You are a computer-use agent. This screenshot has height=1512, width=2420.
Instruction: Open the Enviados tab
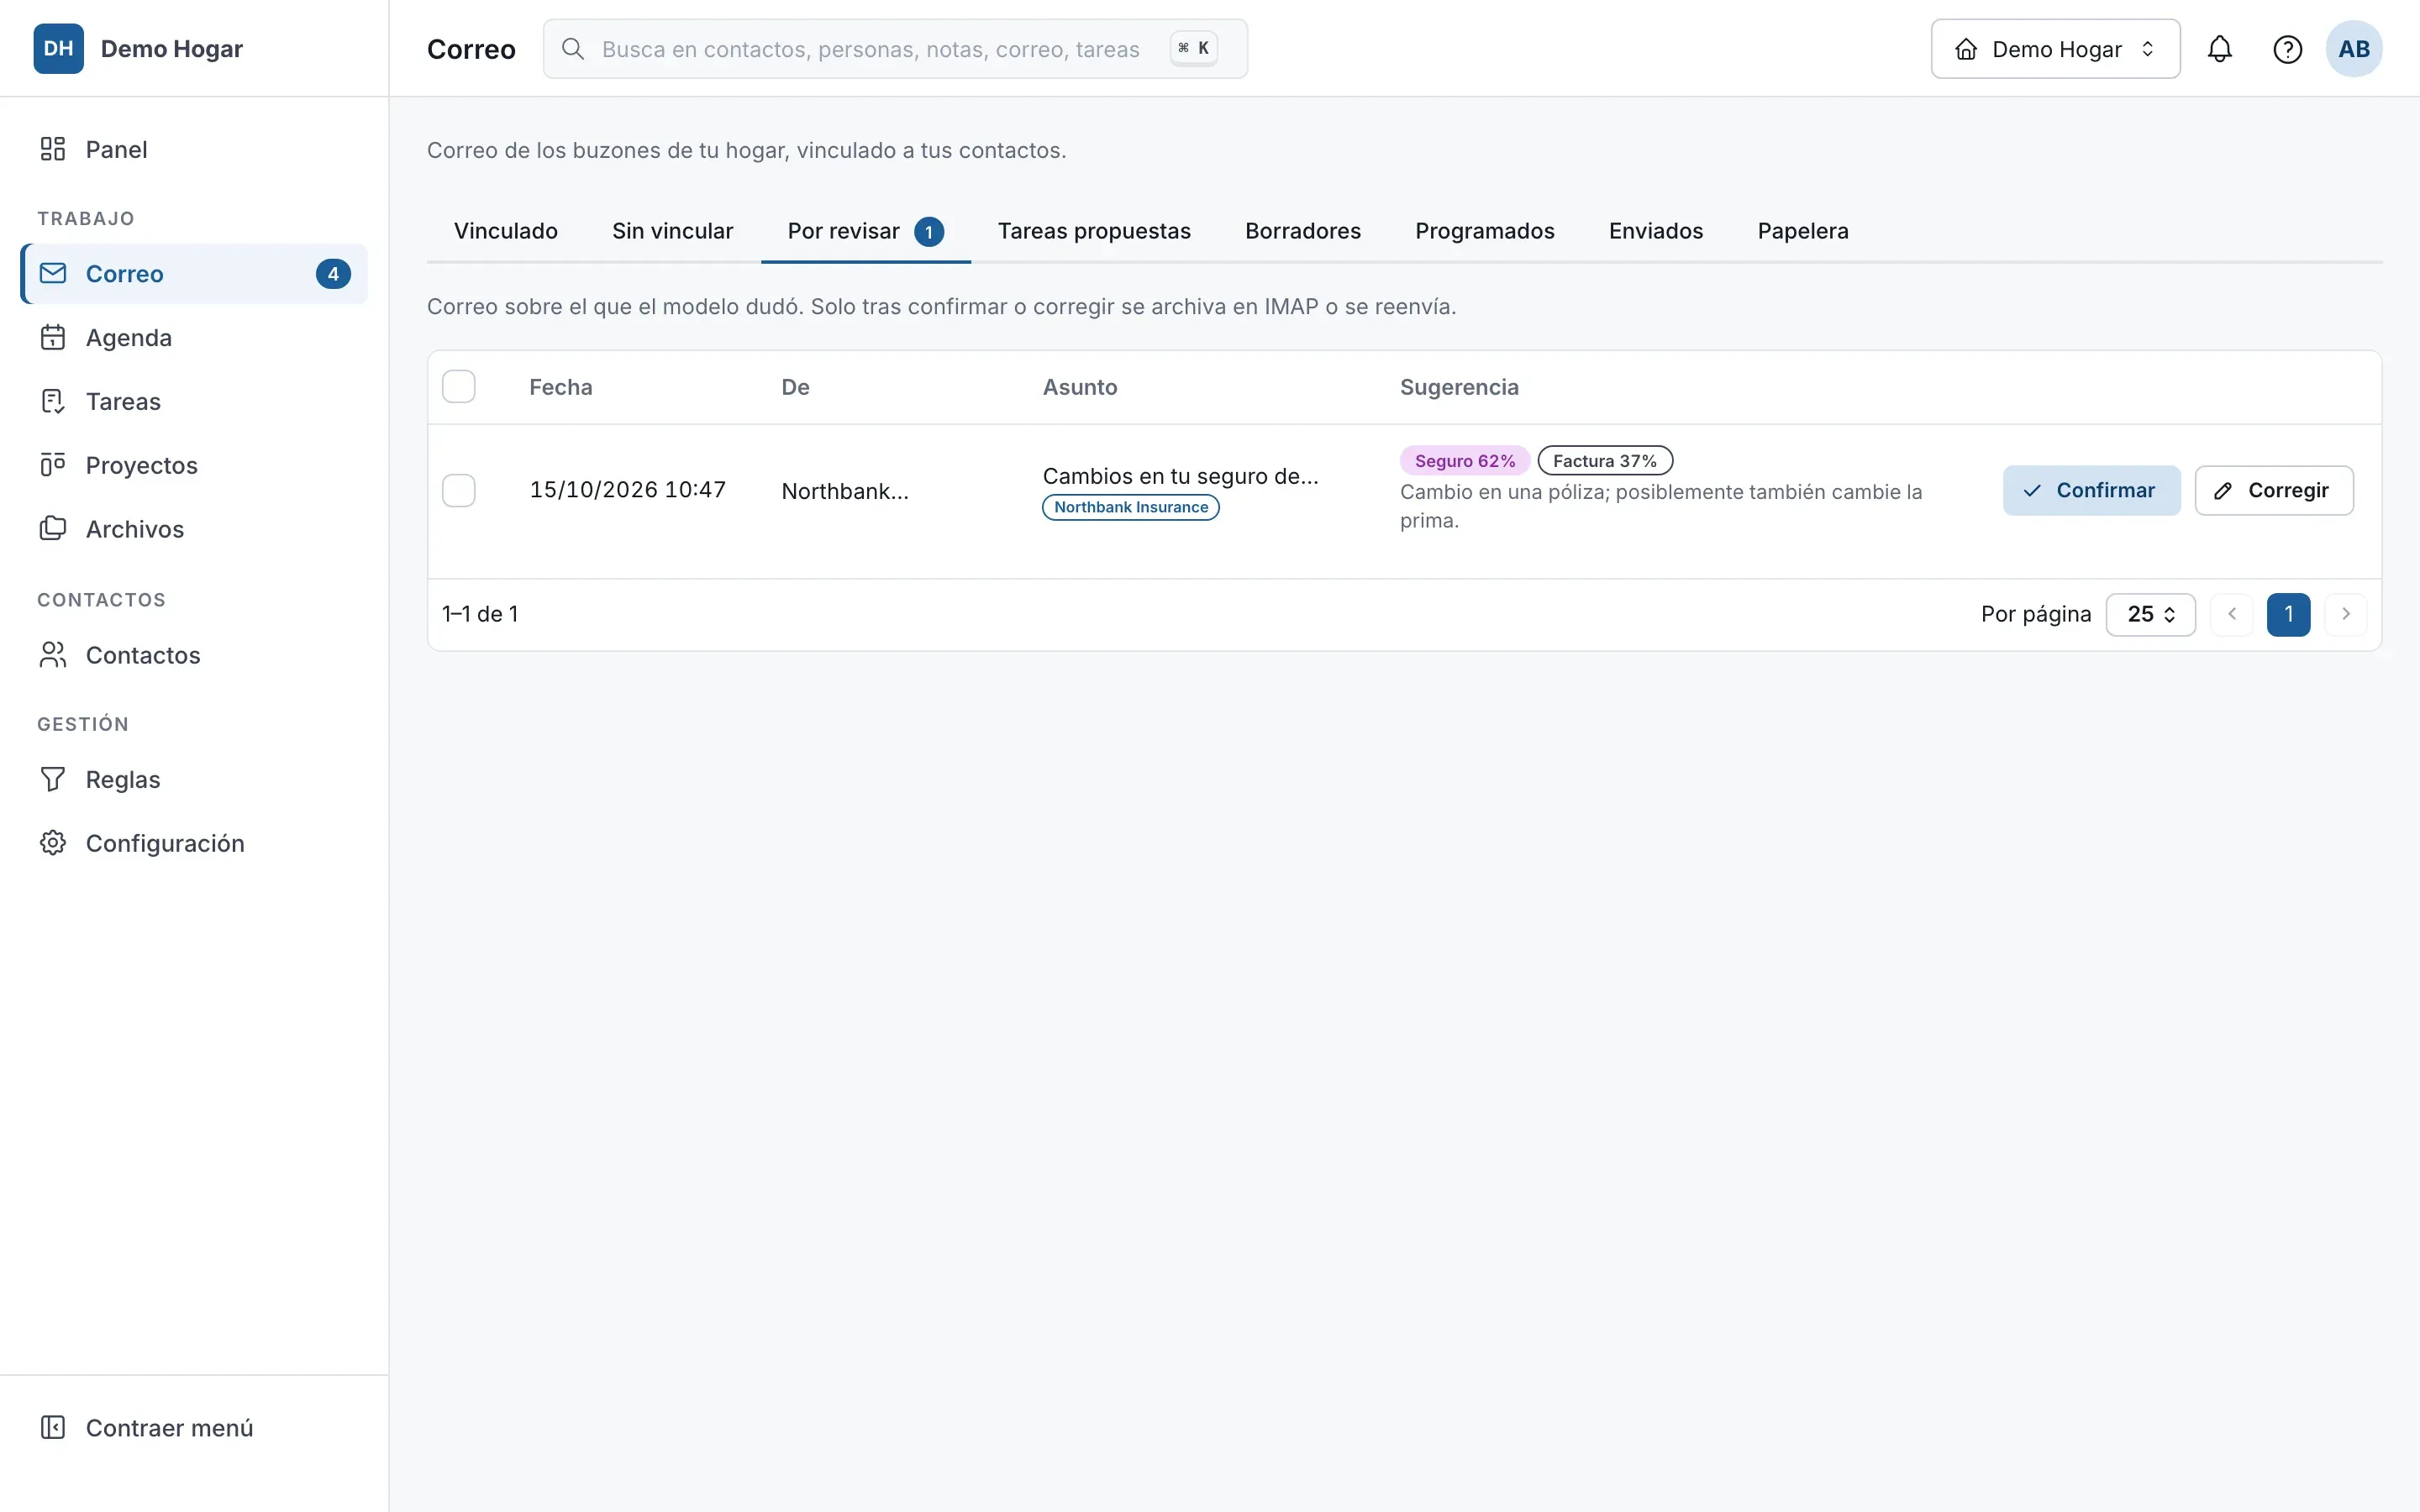pos(1656,231)
